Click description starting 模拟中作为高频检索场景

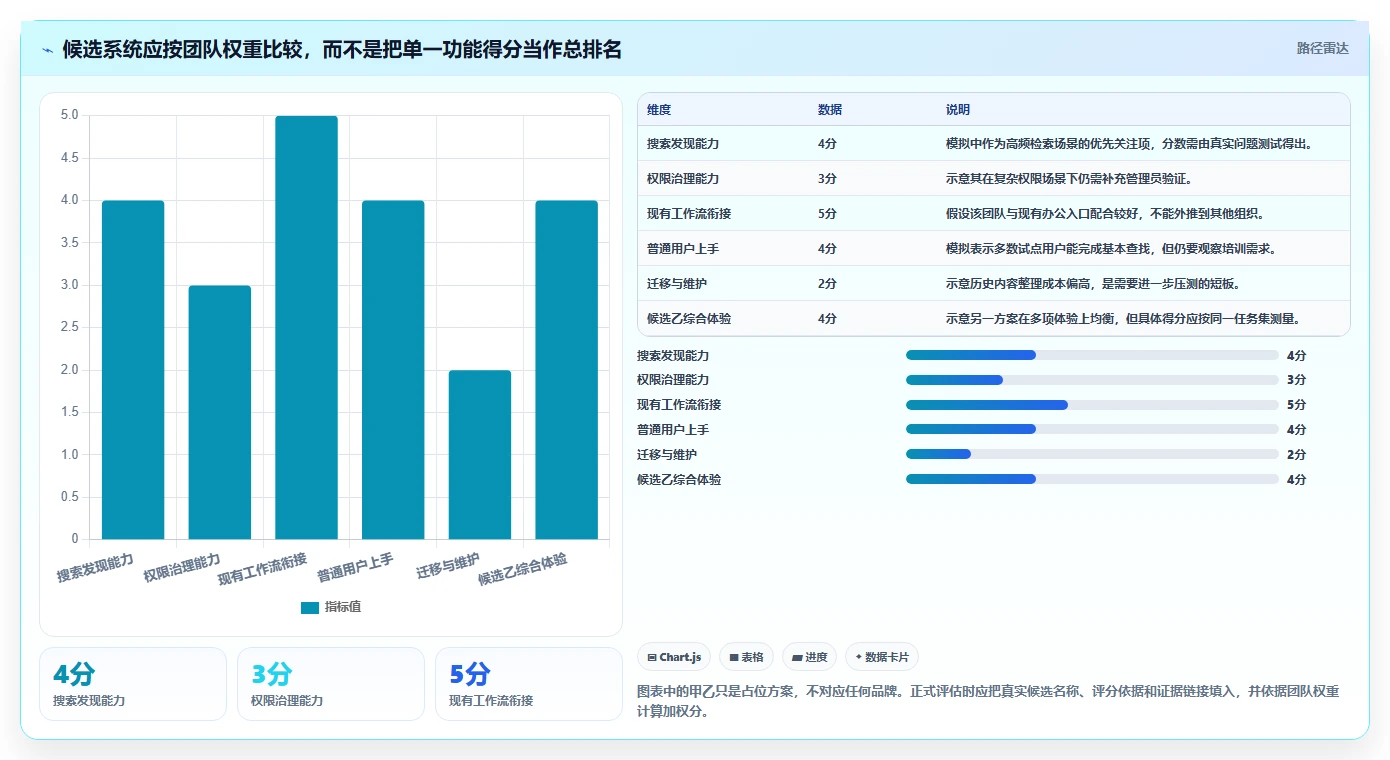coord(1129,144)
